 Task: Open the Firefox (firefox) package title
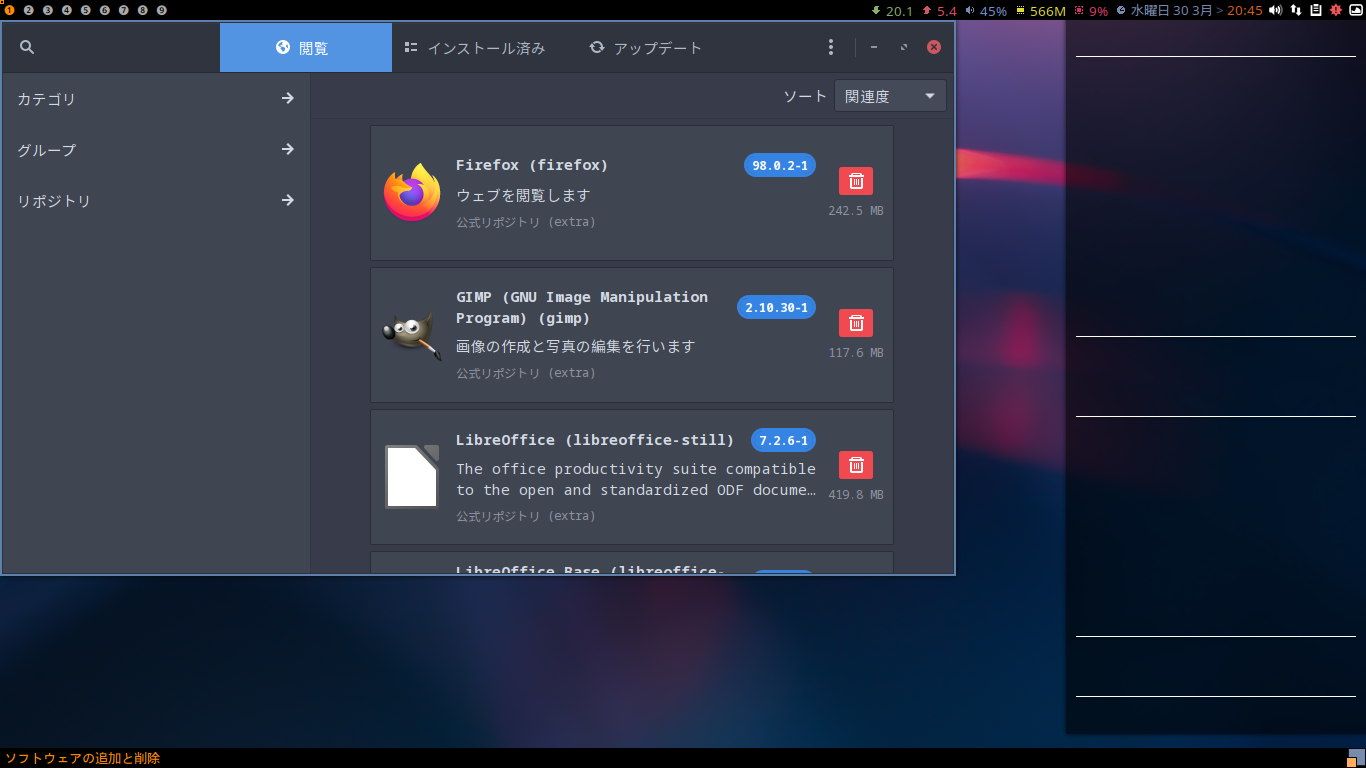532,165
